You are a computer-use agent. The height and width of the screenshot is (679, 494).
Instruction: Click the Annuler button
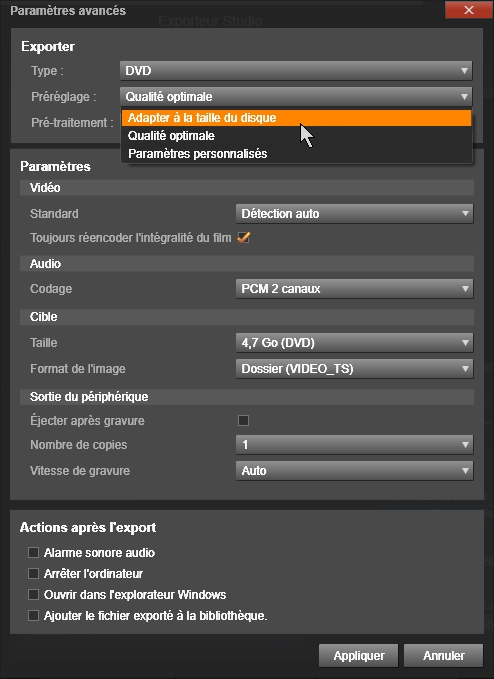(443, 656)
